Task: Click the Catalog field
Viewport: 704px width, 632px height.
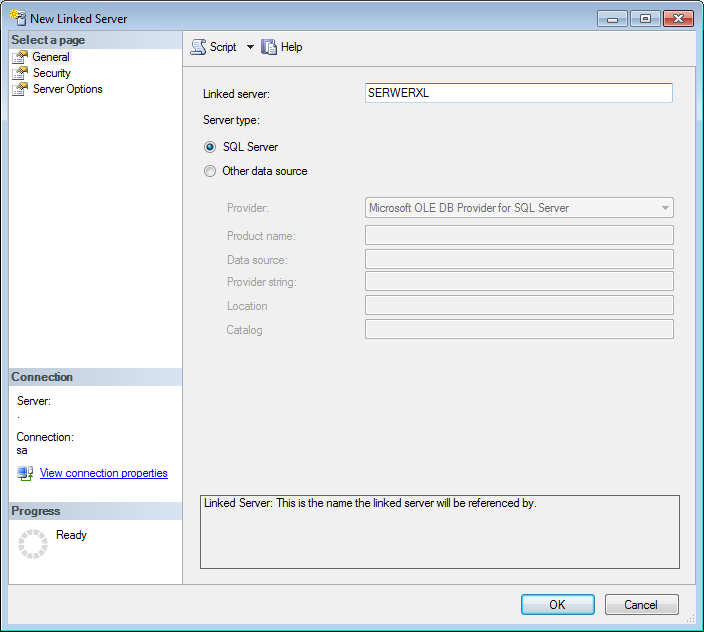Action: pyautogui.click(x=519, y=329)
